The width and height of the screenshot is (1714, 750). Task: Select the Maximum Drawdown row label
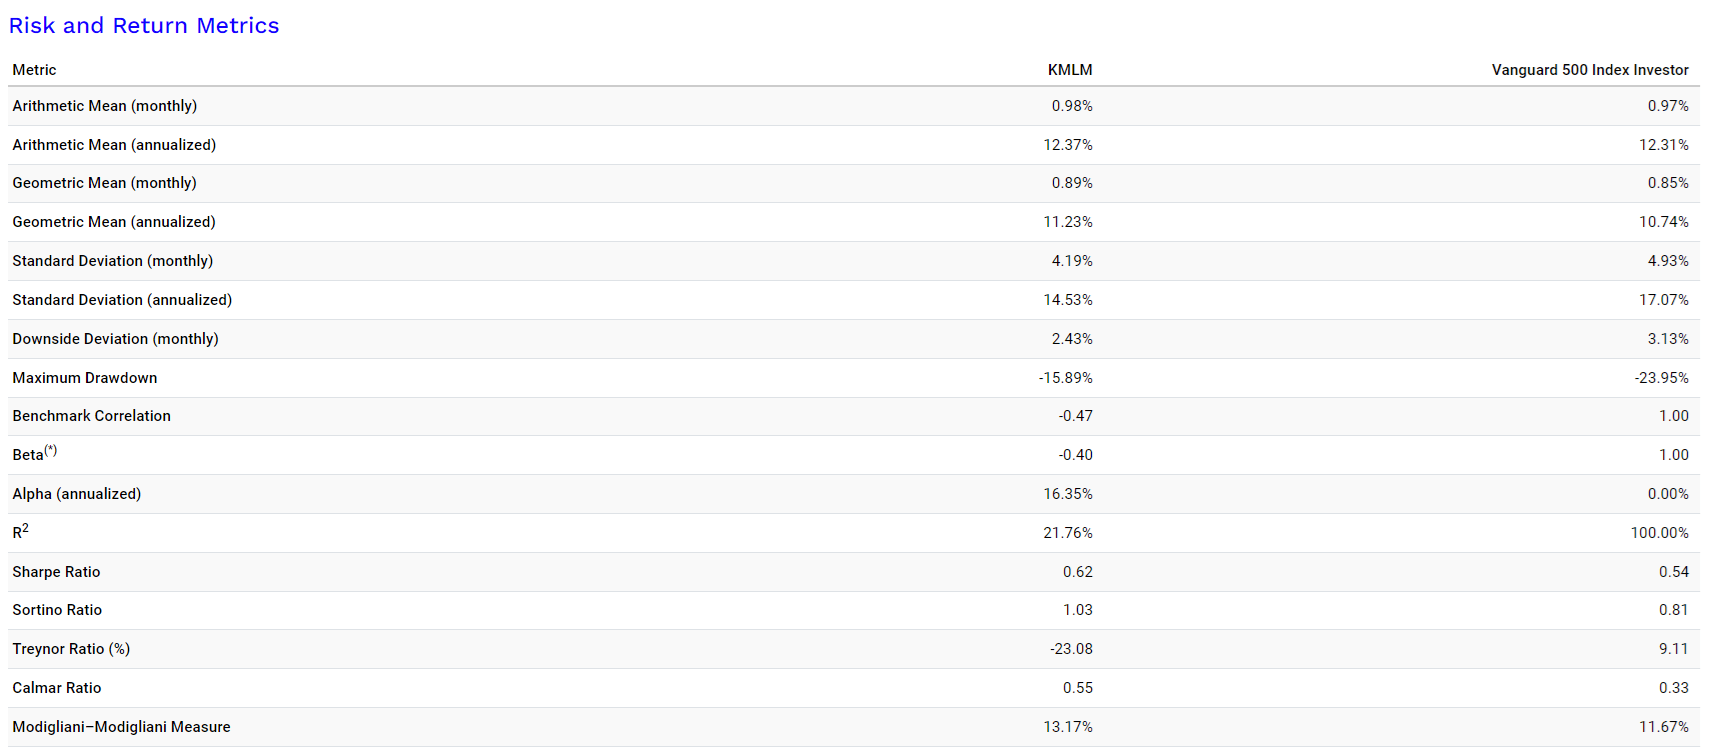[85, 378]
